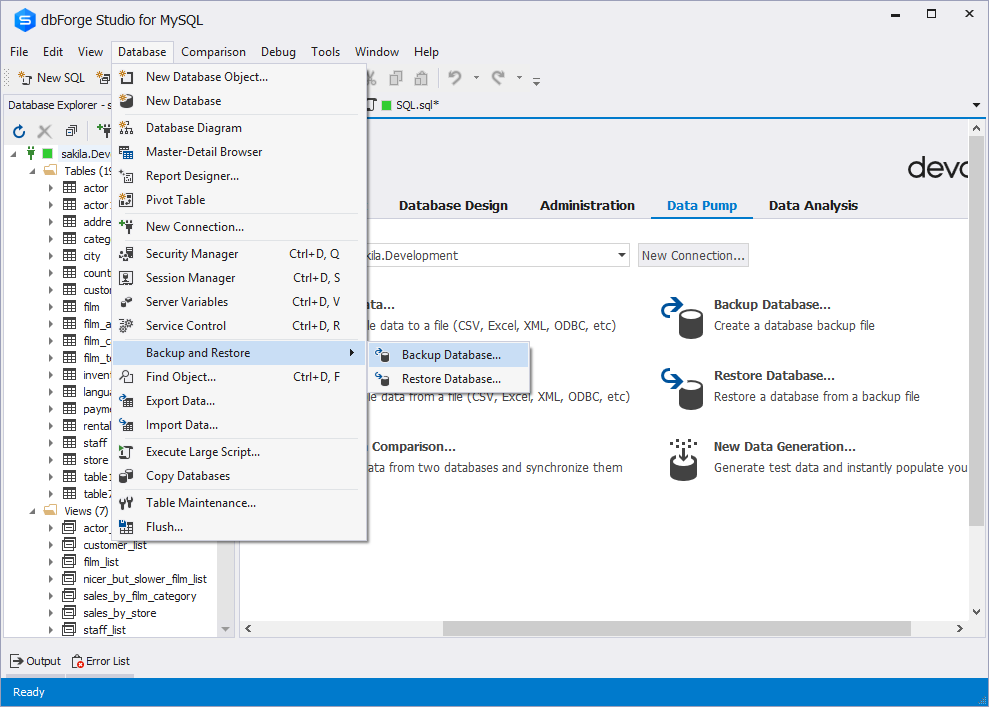Image resolution: width=989 pixels, height=707 pixels.
Task: Expand the staff table node
Action: click(51, 443)
